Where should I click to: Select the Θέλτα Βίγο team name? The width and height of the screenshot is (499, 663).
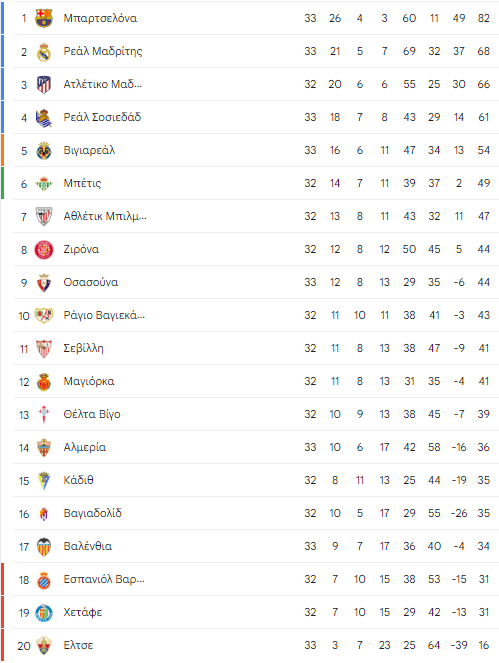(92, 414)
